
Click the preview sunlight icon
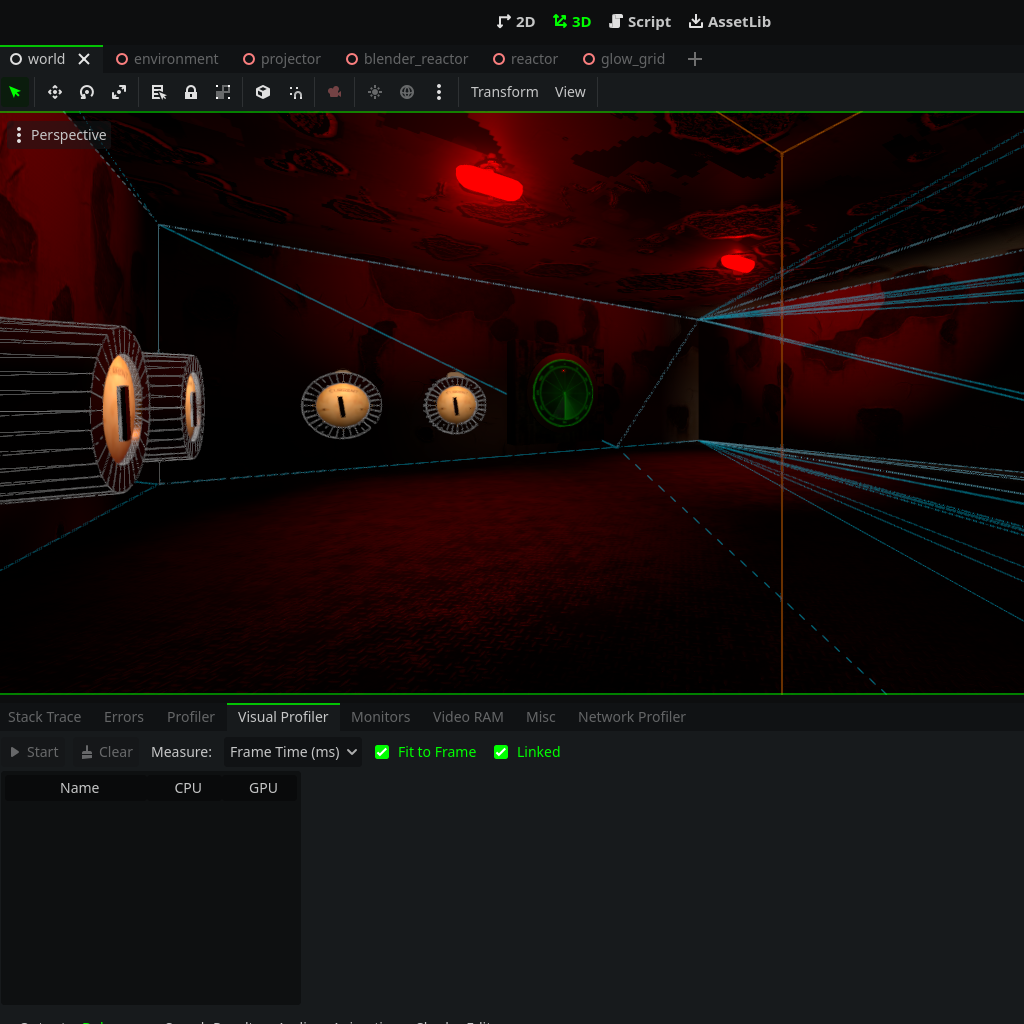click(x=375, y=92)
